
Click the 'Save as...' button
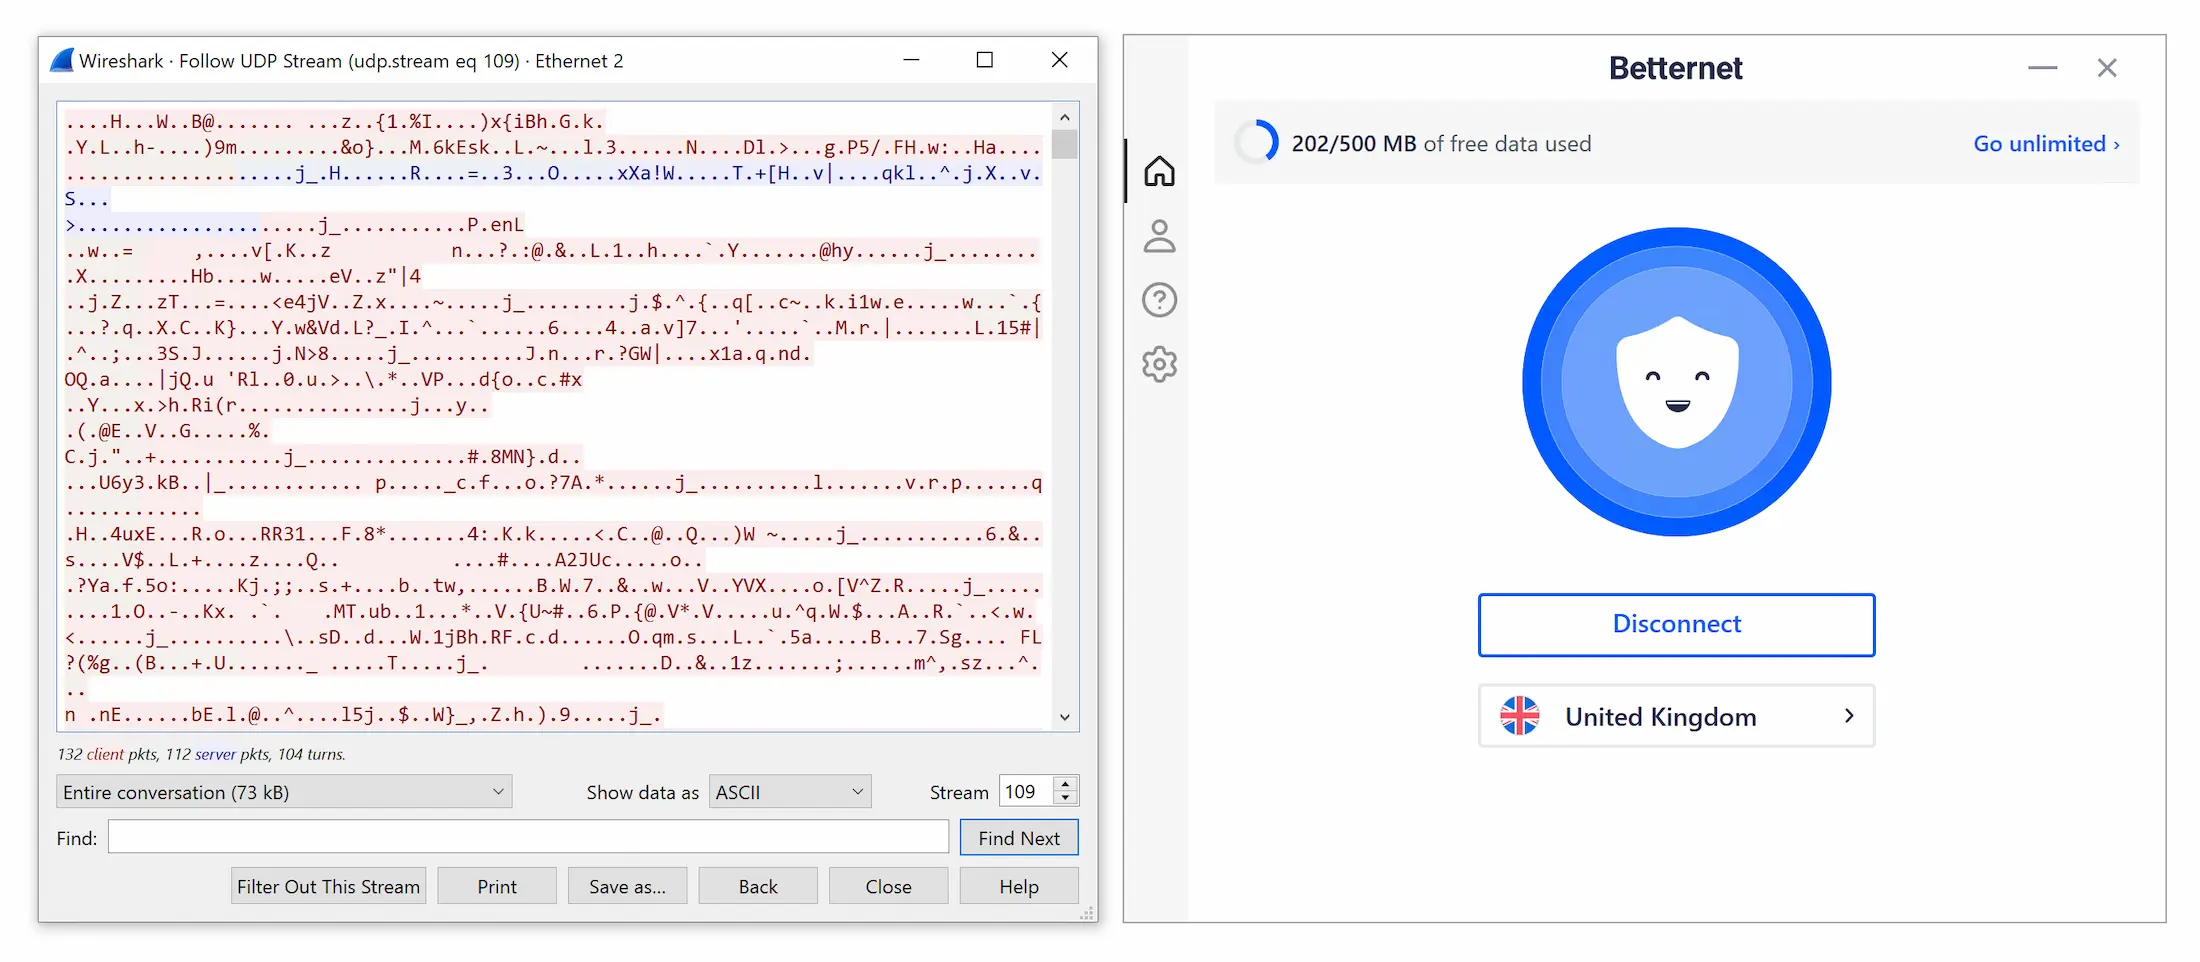(x=627, y=885)
